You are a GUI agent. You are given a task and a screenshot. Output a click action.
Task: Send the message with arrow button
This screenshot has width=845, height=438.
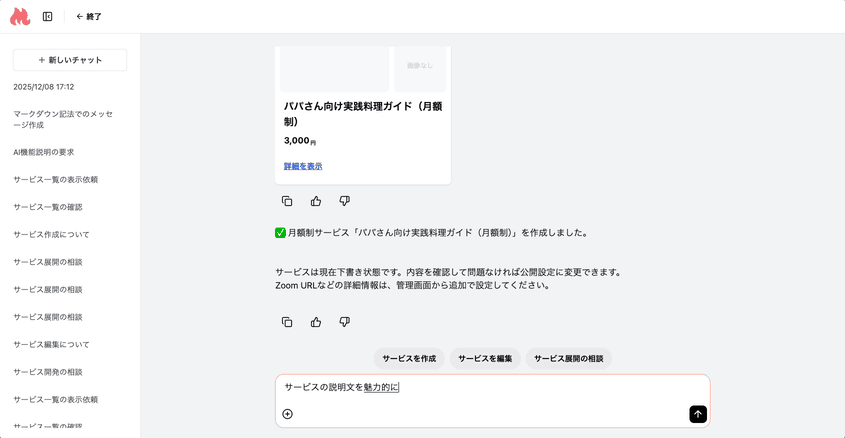[698, 414]
